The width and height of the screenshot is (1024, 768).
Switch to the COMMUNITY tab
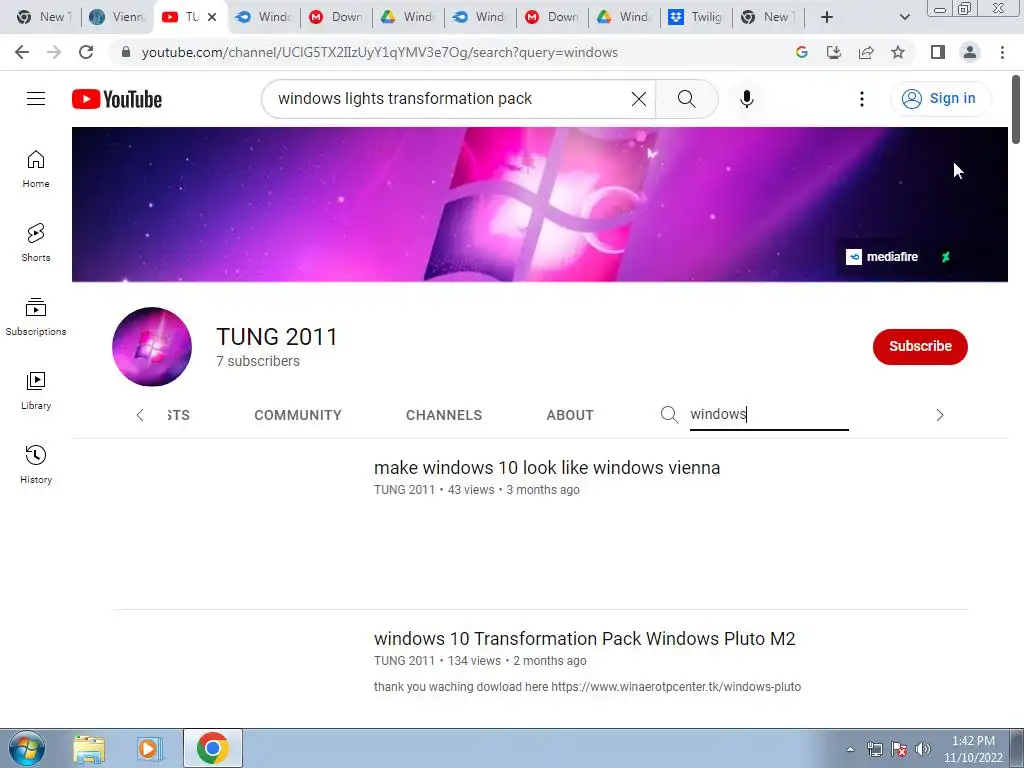pos(298,415)
